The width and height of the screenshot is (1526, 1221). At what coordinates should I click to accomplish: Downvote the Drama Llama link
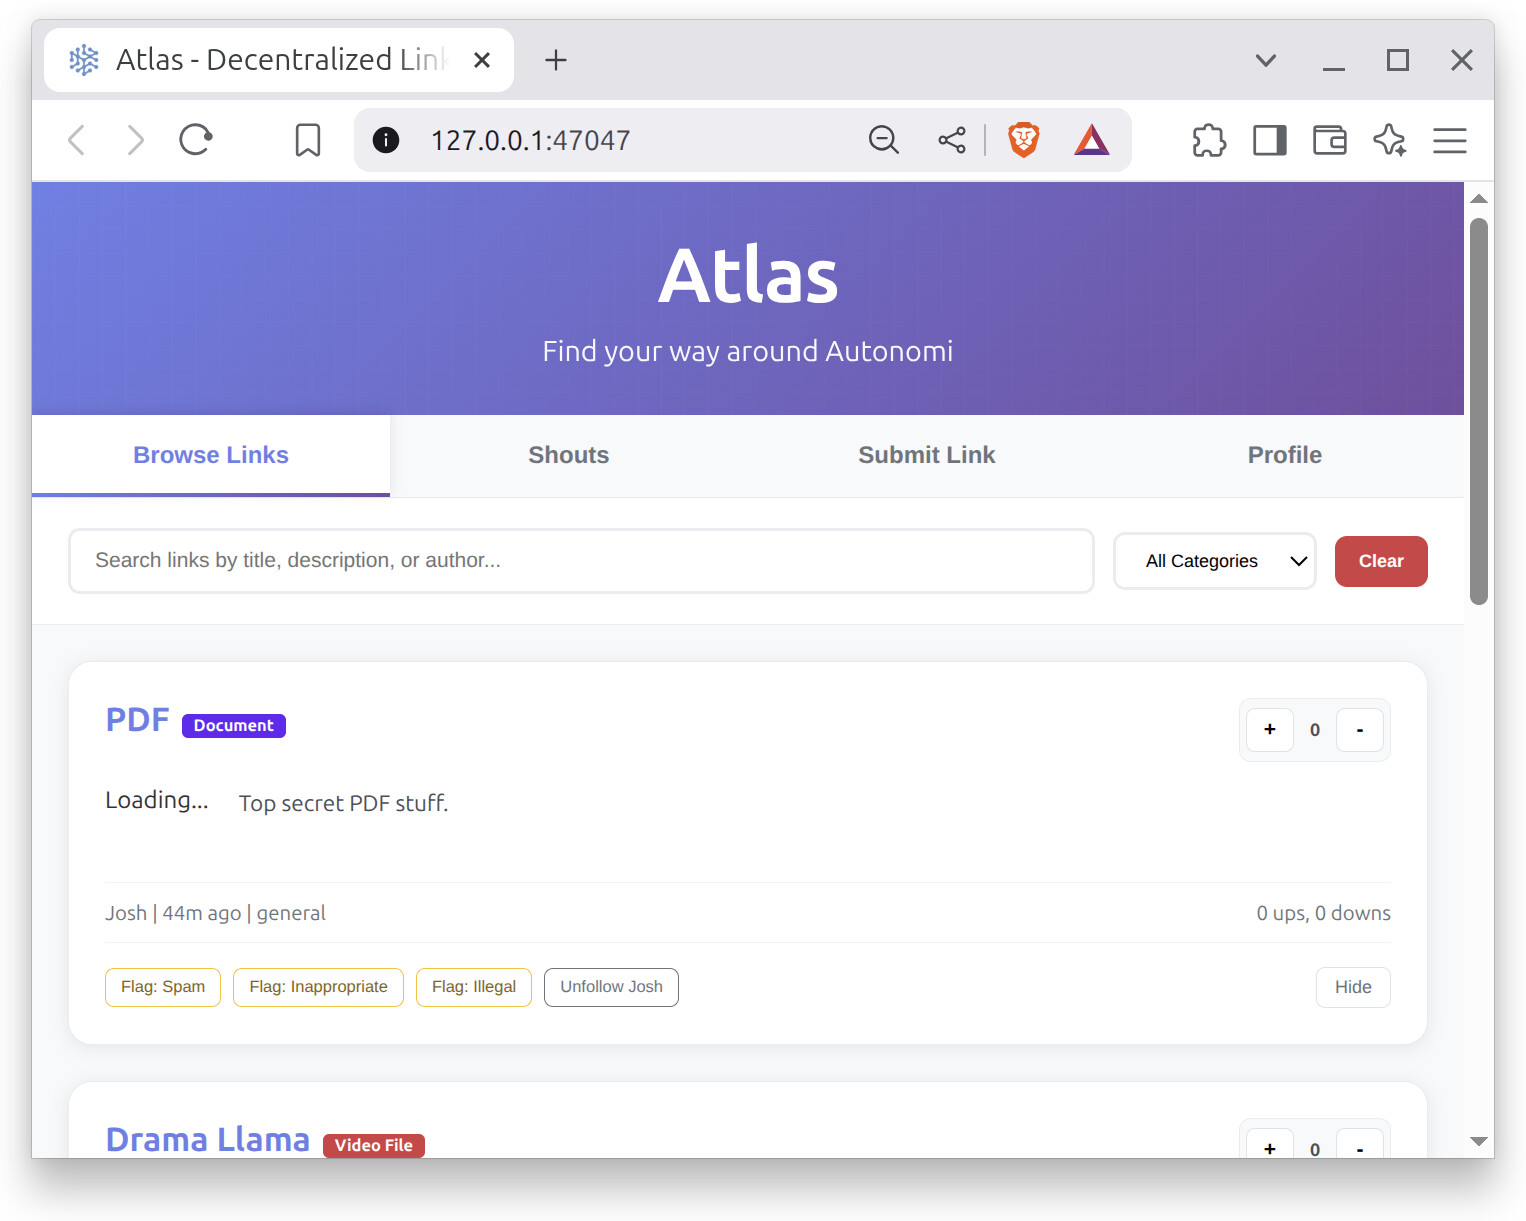pos(1360,1144)
